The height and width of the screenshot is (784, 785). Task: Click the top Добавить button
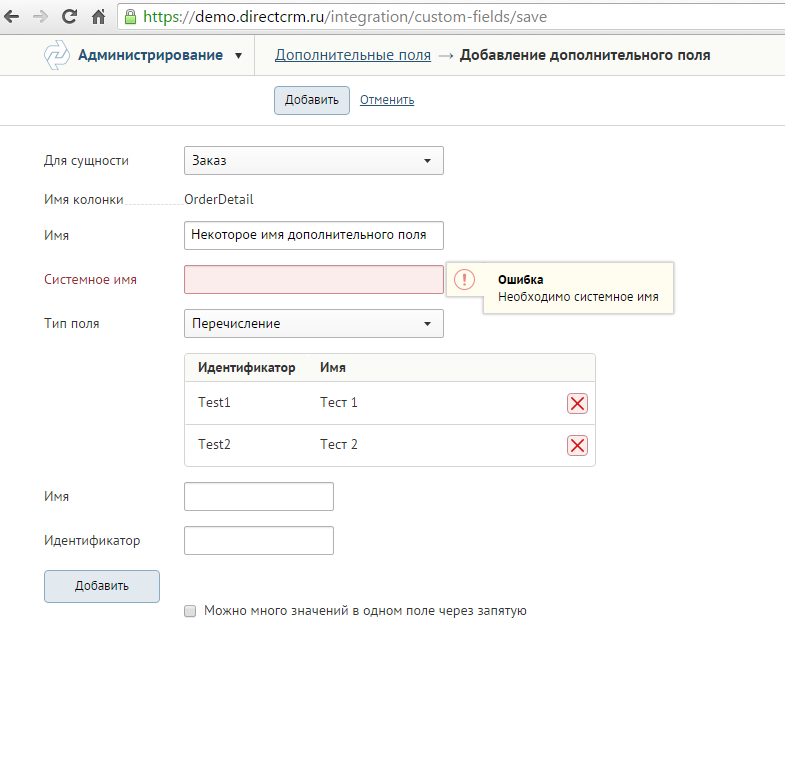click(x=312, y=100)
